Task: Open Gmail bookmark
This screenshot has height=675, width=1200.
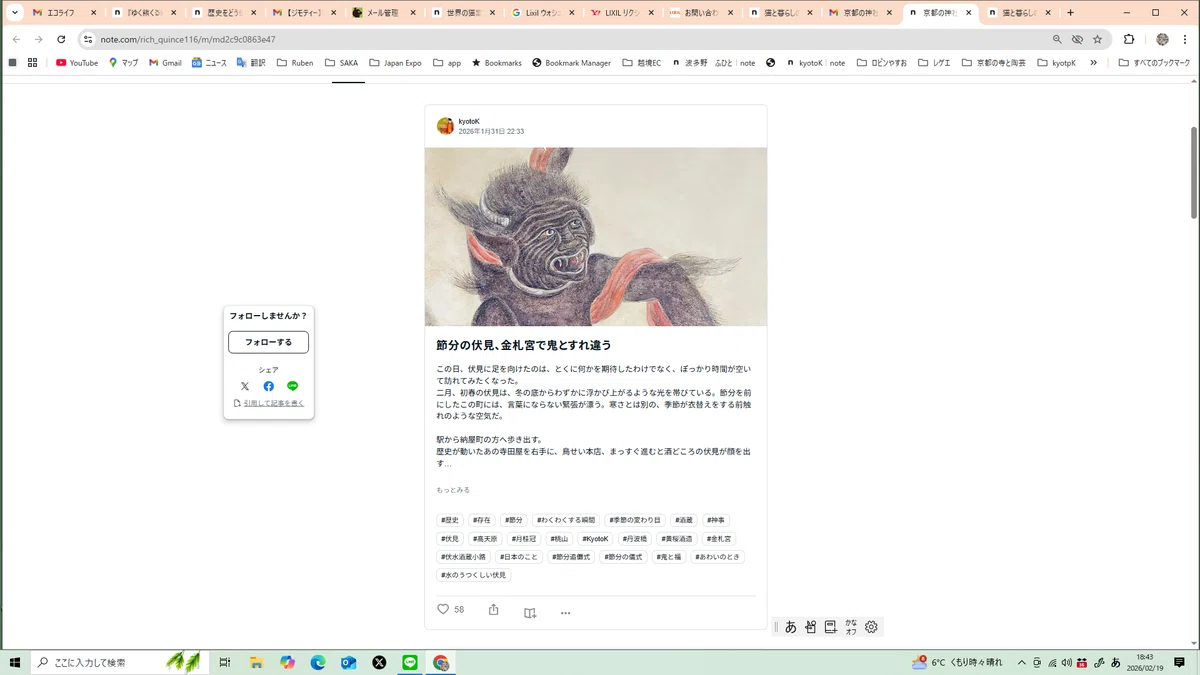Action: [x=165, y=62]
